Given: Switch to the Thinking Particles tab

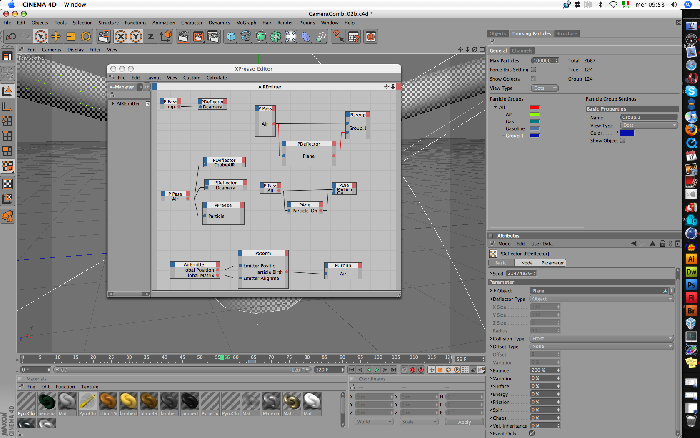Looking at the screenshot, I should 531,33.
